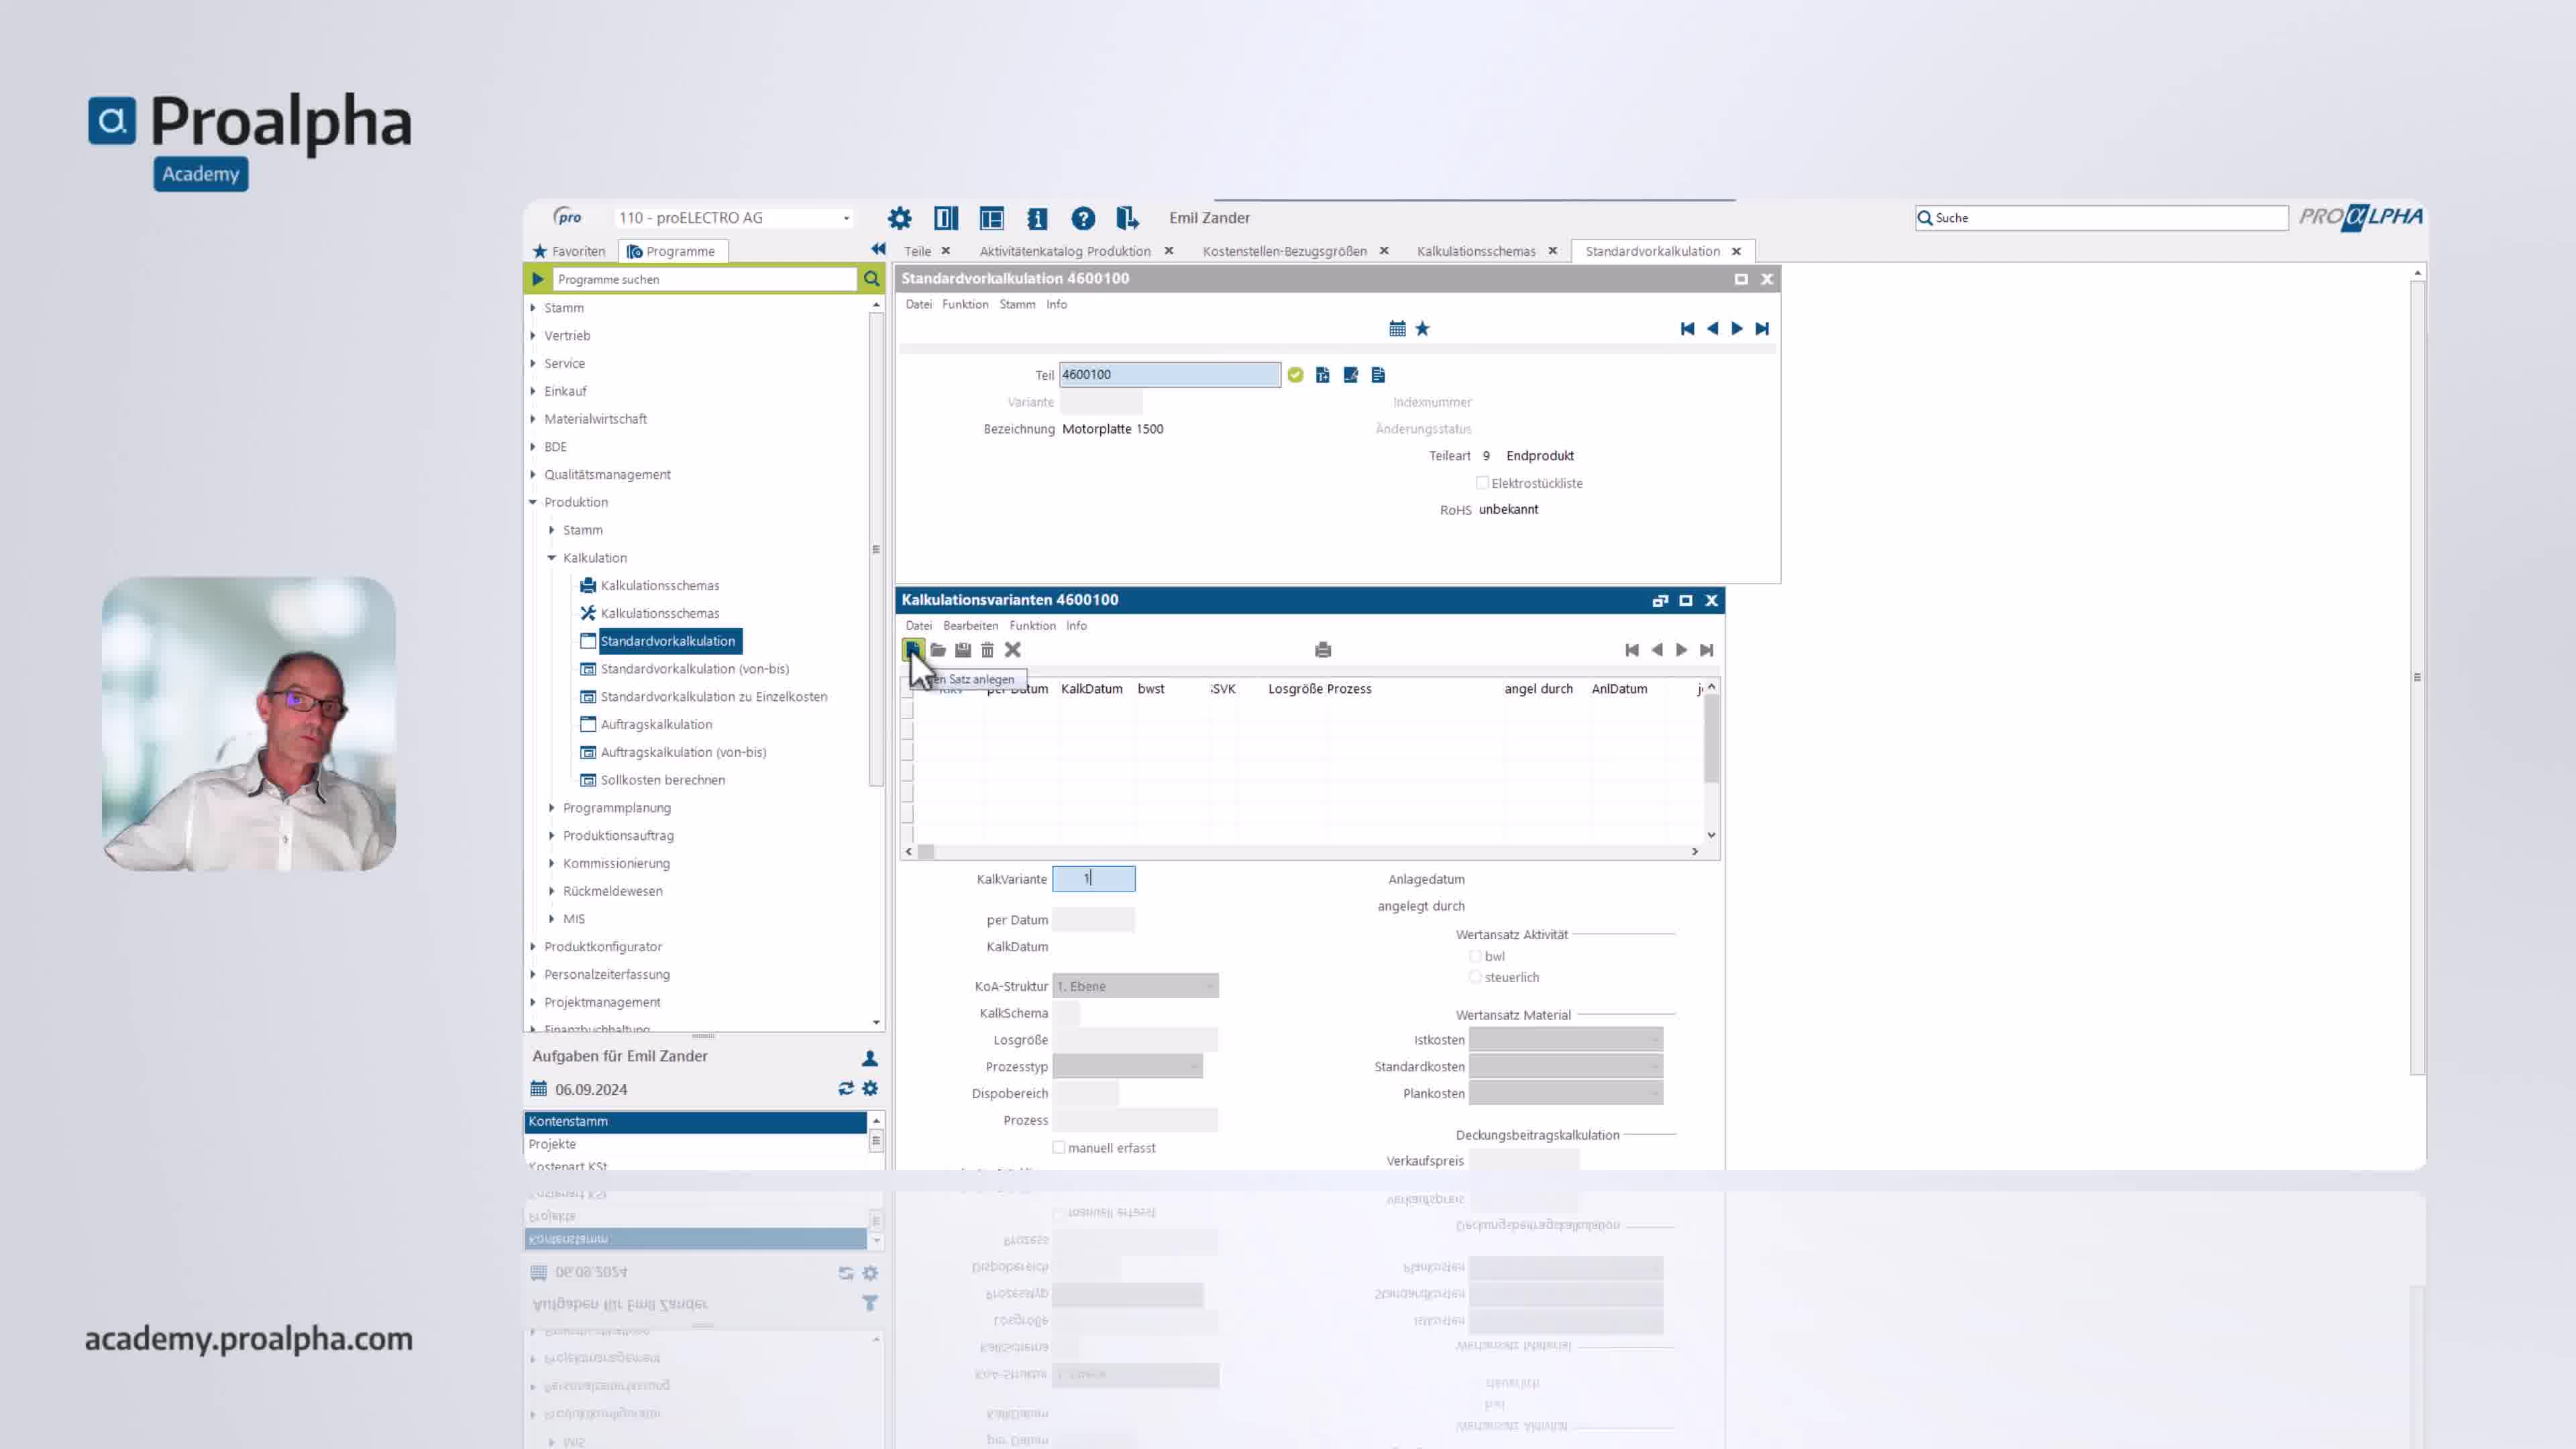The image size is (2576, 1449).
Task: Click the info icon in top toolbar
Action: click(x=1037, y=218)
